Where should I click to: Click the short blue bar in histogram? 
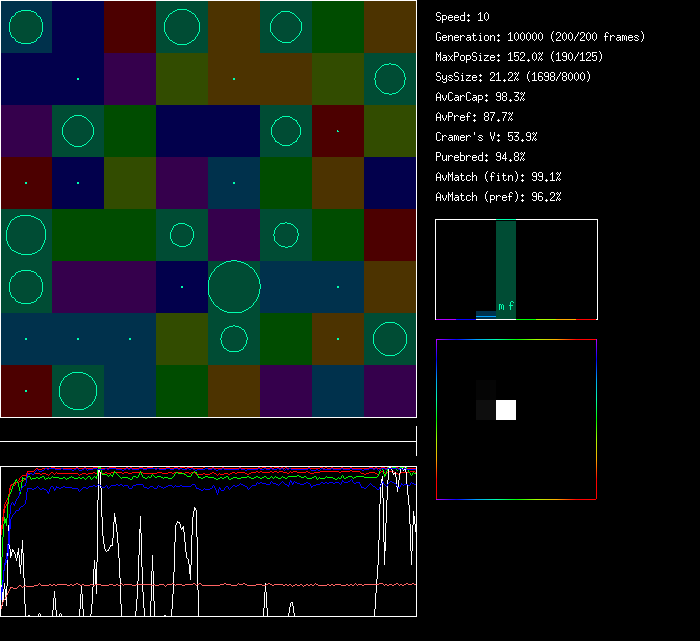(x=485, y=315)
